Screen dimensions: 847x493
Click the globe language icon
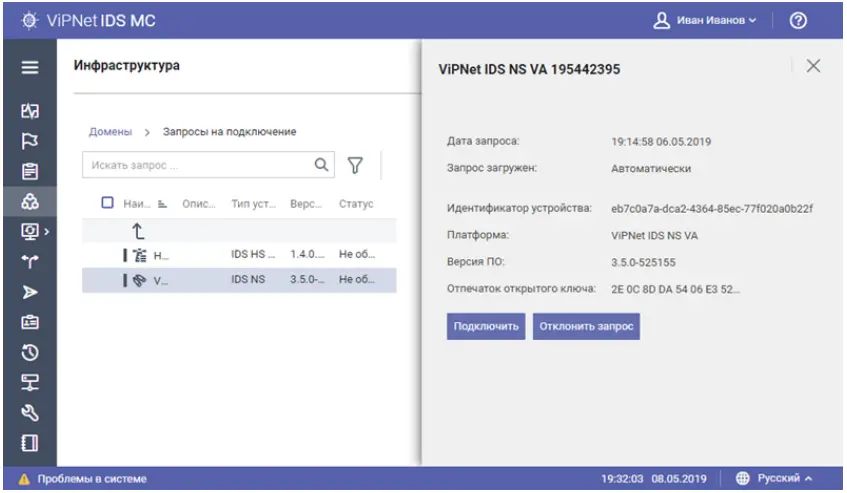743,478
